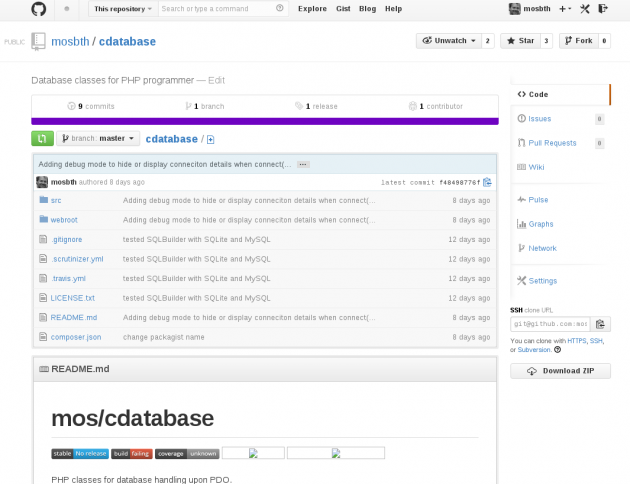The width and height of the screenshot is (630, 484).
Task: Open the .travis.yml file
Action: (68, 278)
